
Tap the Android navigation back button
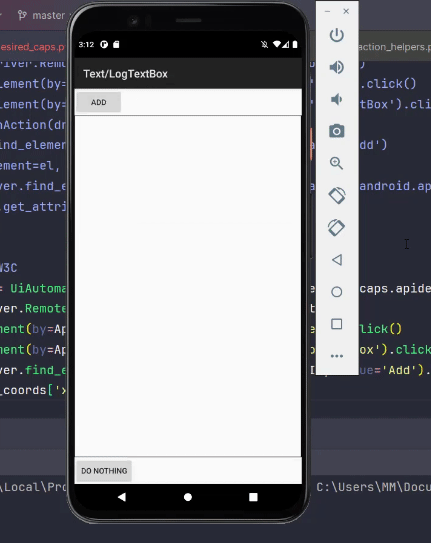122,497
